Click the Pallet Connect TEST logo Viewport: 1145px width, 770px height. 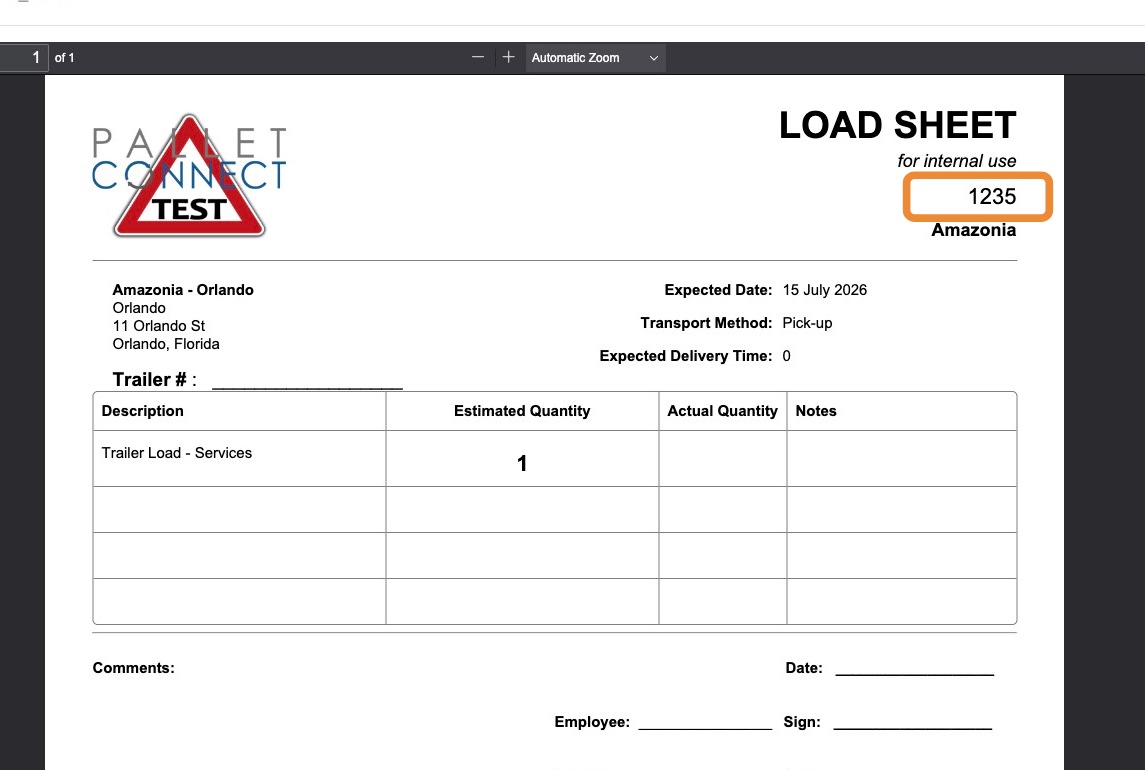coord(189,175)
